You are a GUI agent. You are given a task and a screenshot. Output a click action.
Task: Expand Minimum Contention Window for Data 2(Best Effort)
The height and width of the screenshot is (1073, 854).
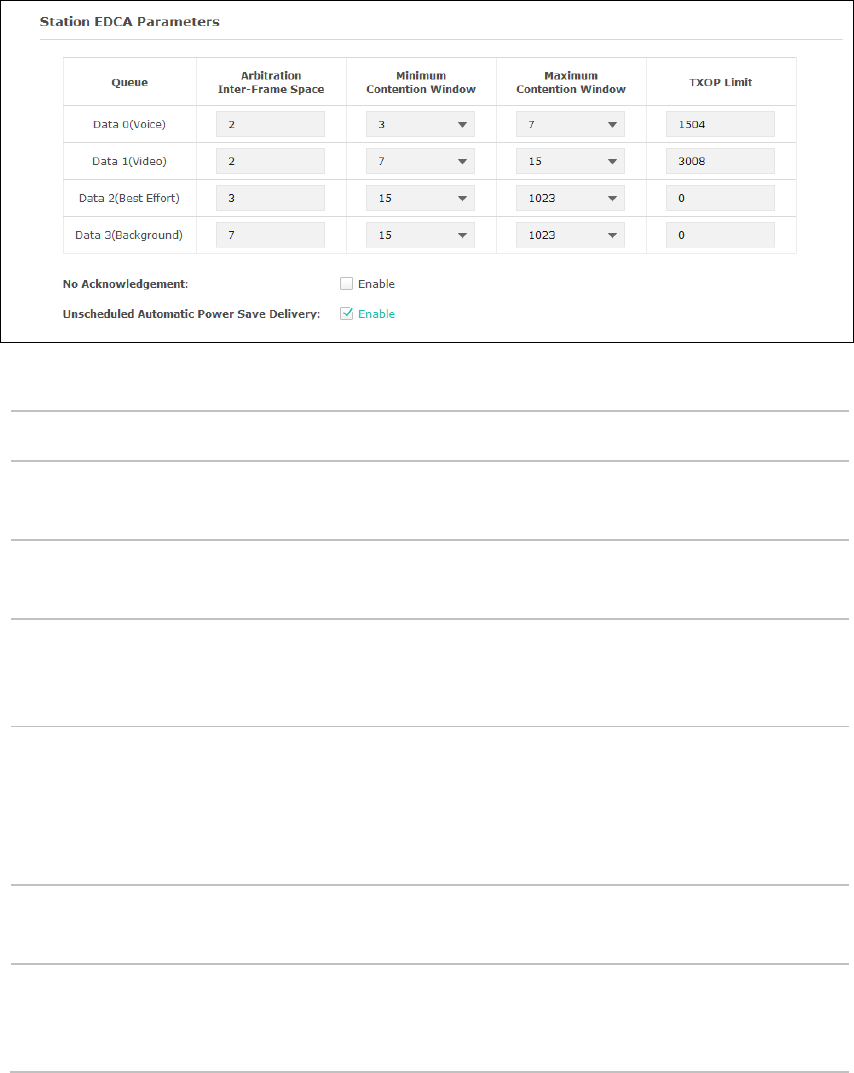[x=420, y=198]
